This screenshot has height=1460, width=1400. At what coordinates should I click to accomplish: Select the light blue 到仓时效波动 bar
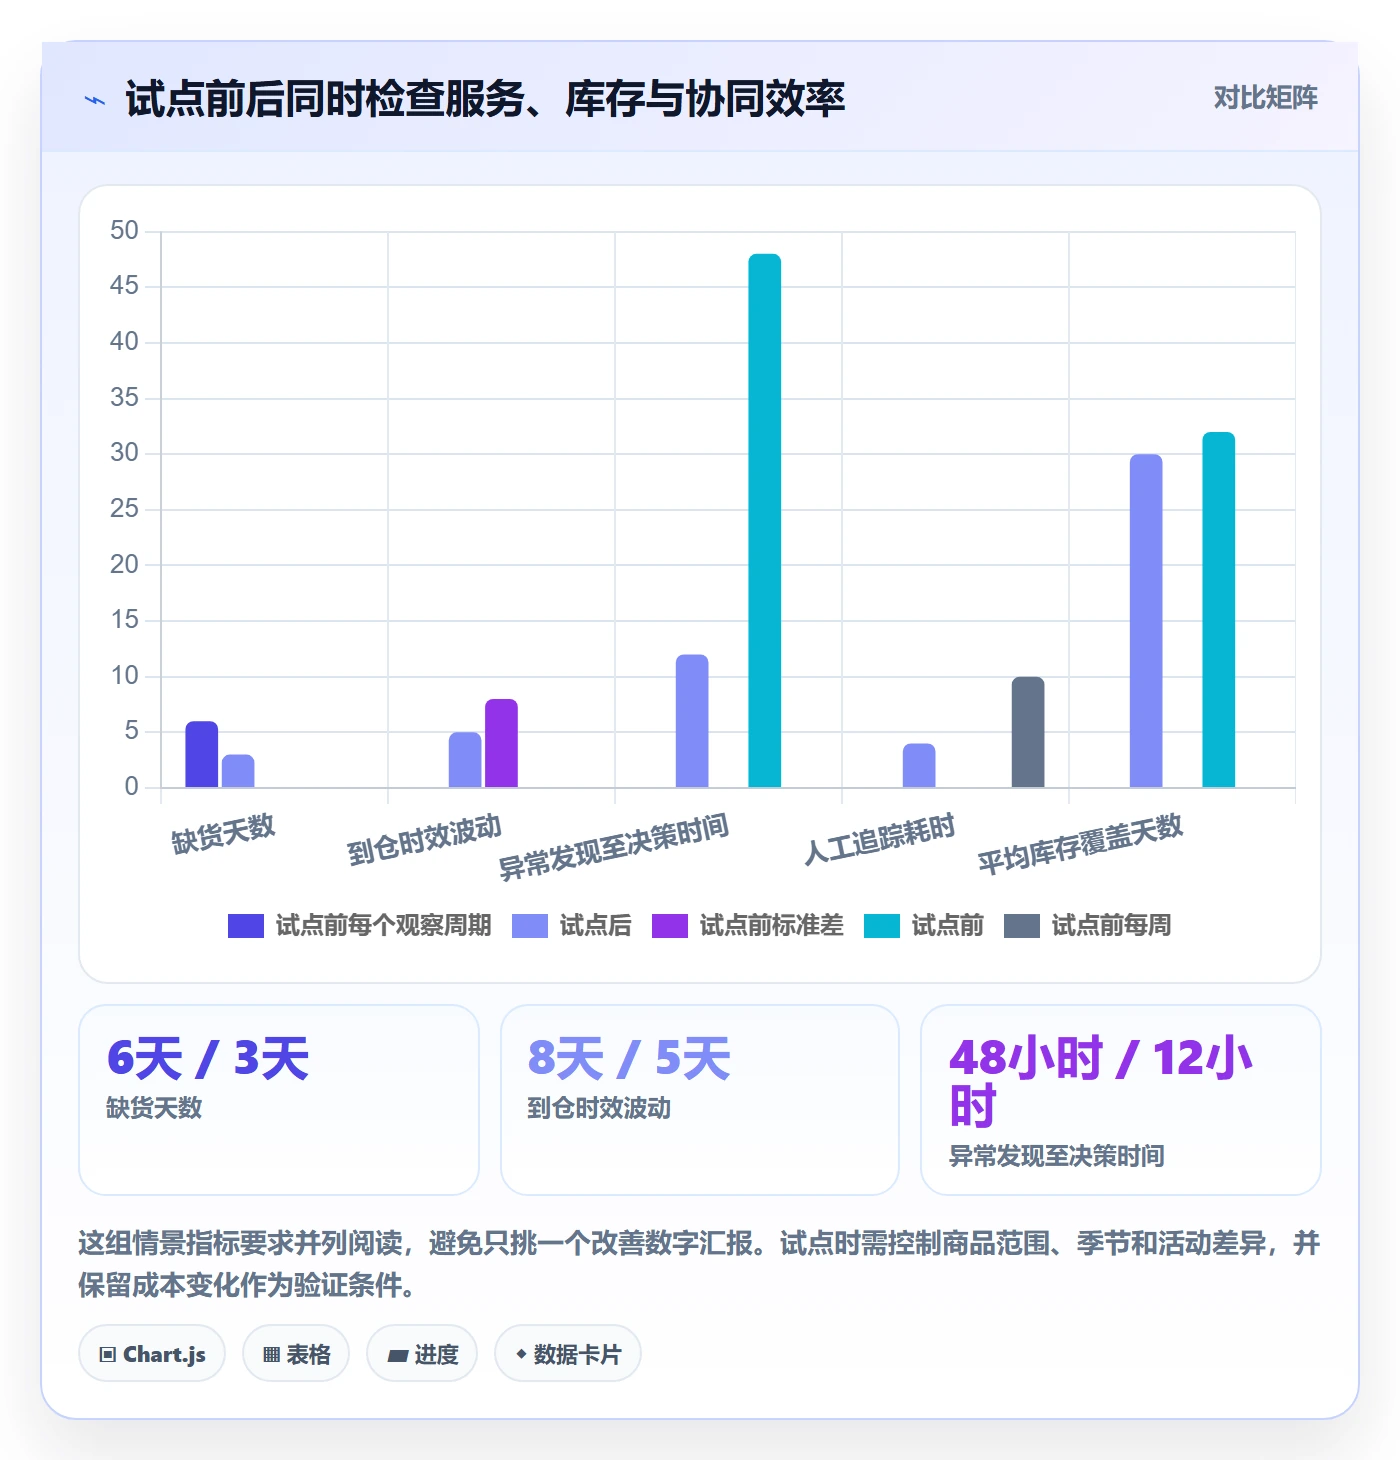click(x=465, y=760)
